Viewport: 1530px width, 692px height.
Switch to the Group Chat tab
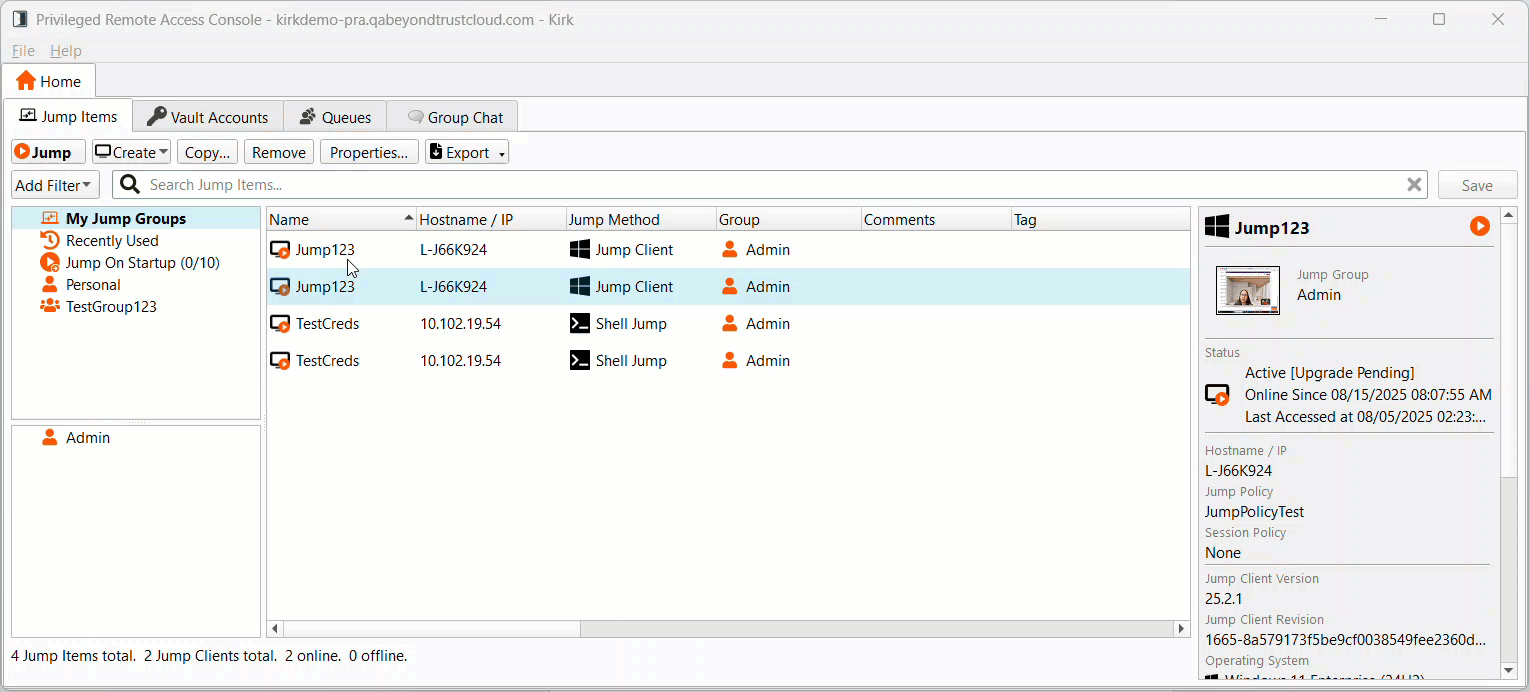[453, 117]
